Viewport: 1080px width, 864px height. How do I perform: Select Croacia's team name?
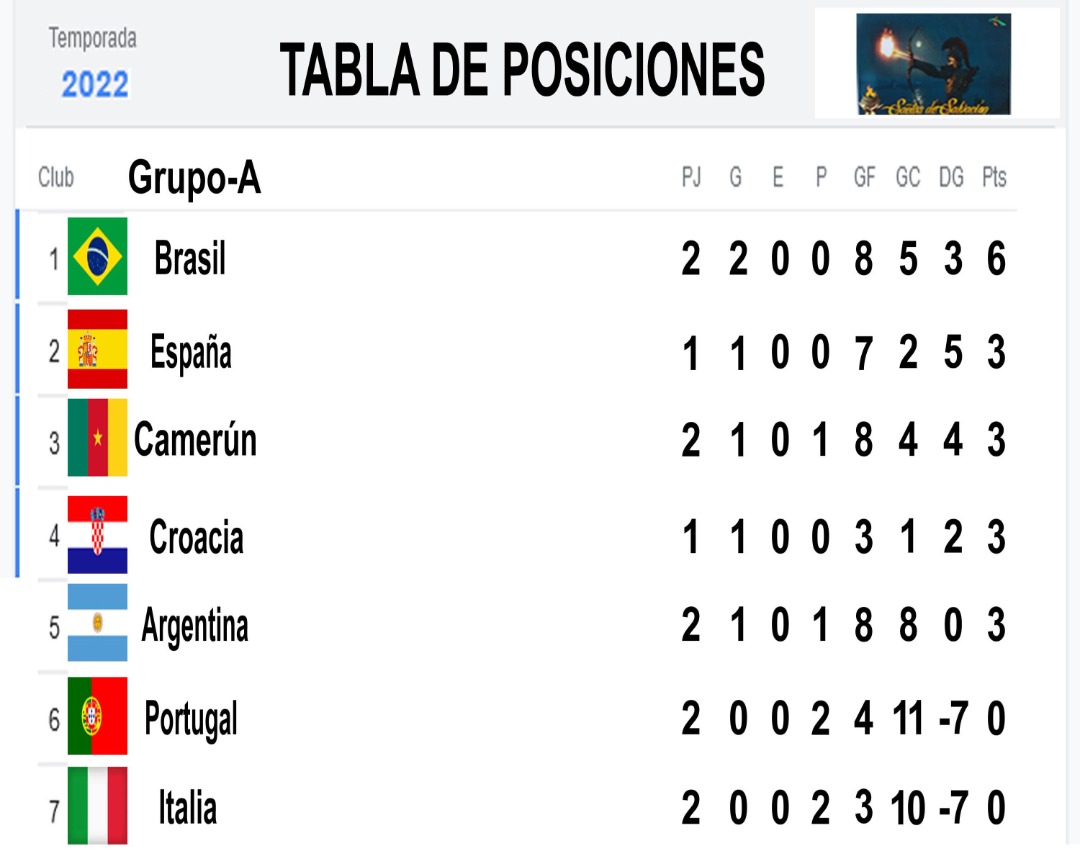click(x=196, y=537)
